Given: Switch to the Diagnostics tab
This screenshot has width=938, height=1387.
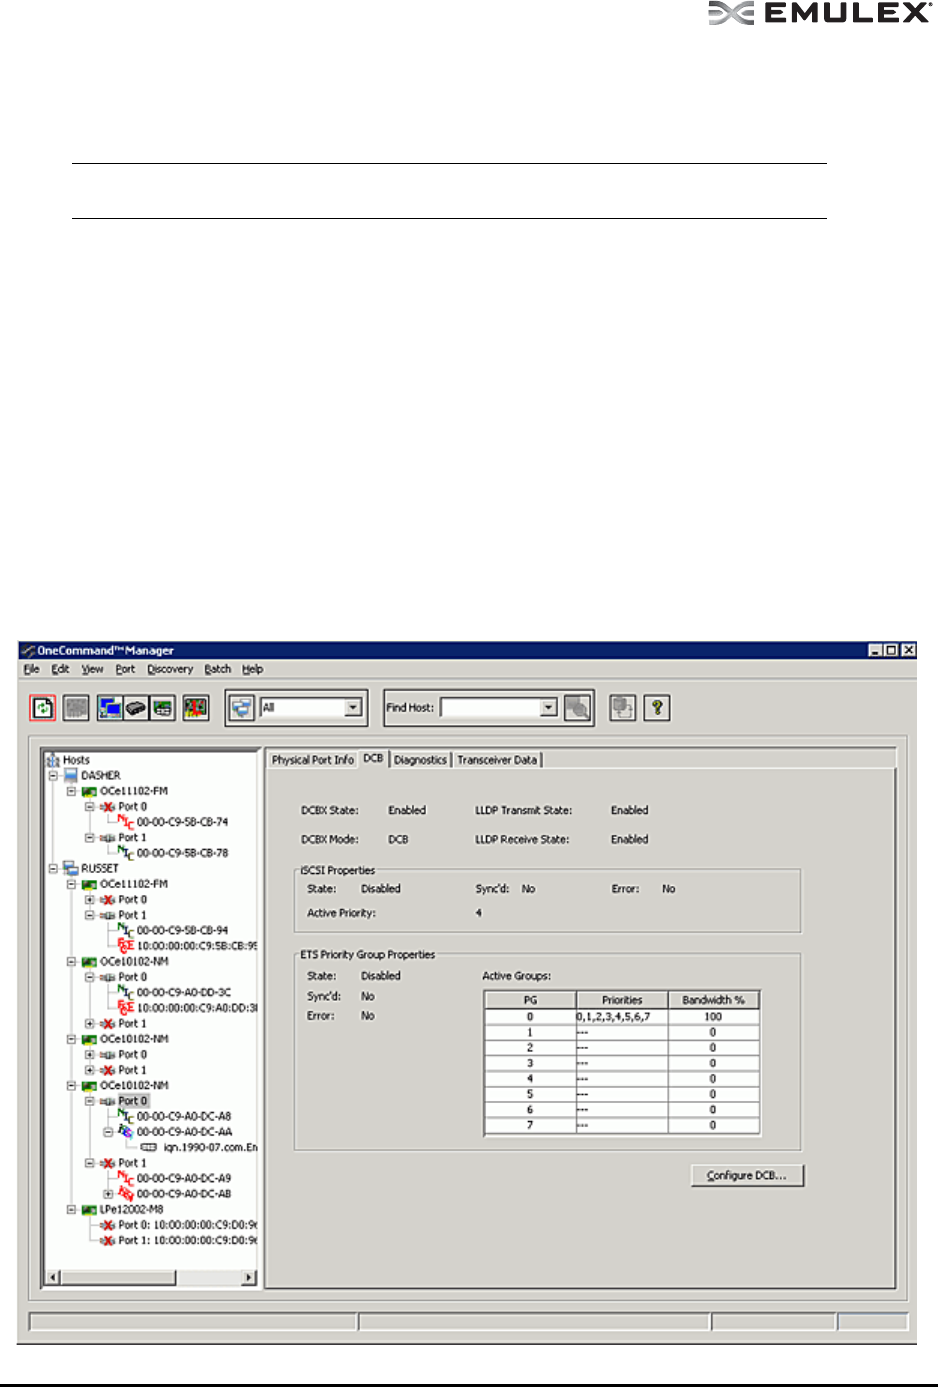Looking at the screenshot, I should (420, 760).
